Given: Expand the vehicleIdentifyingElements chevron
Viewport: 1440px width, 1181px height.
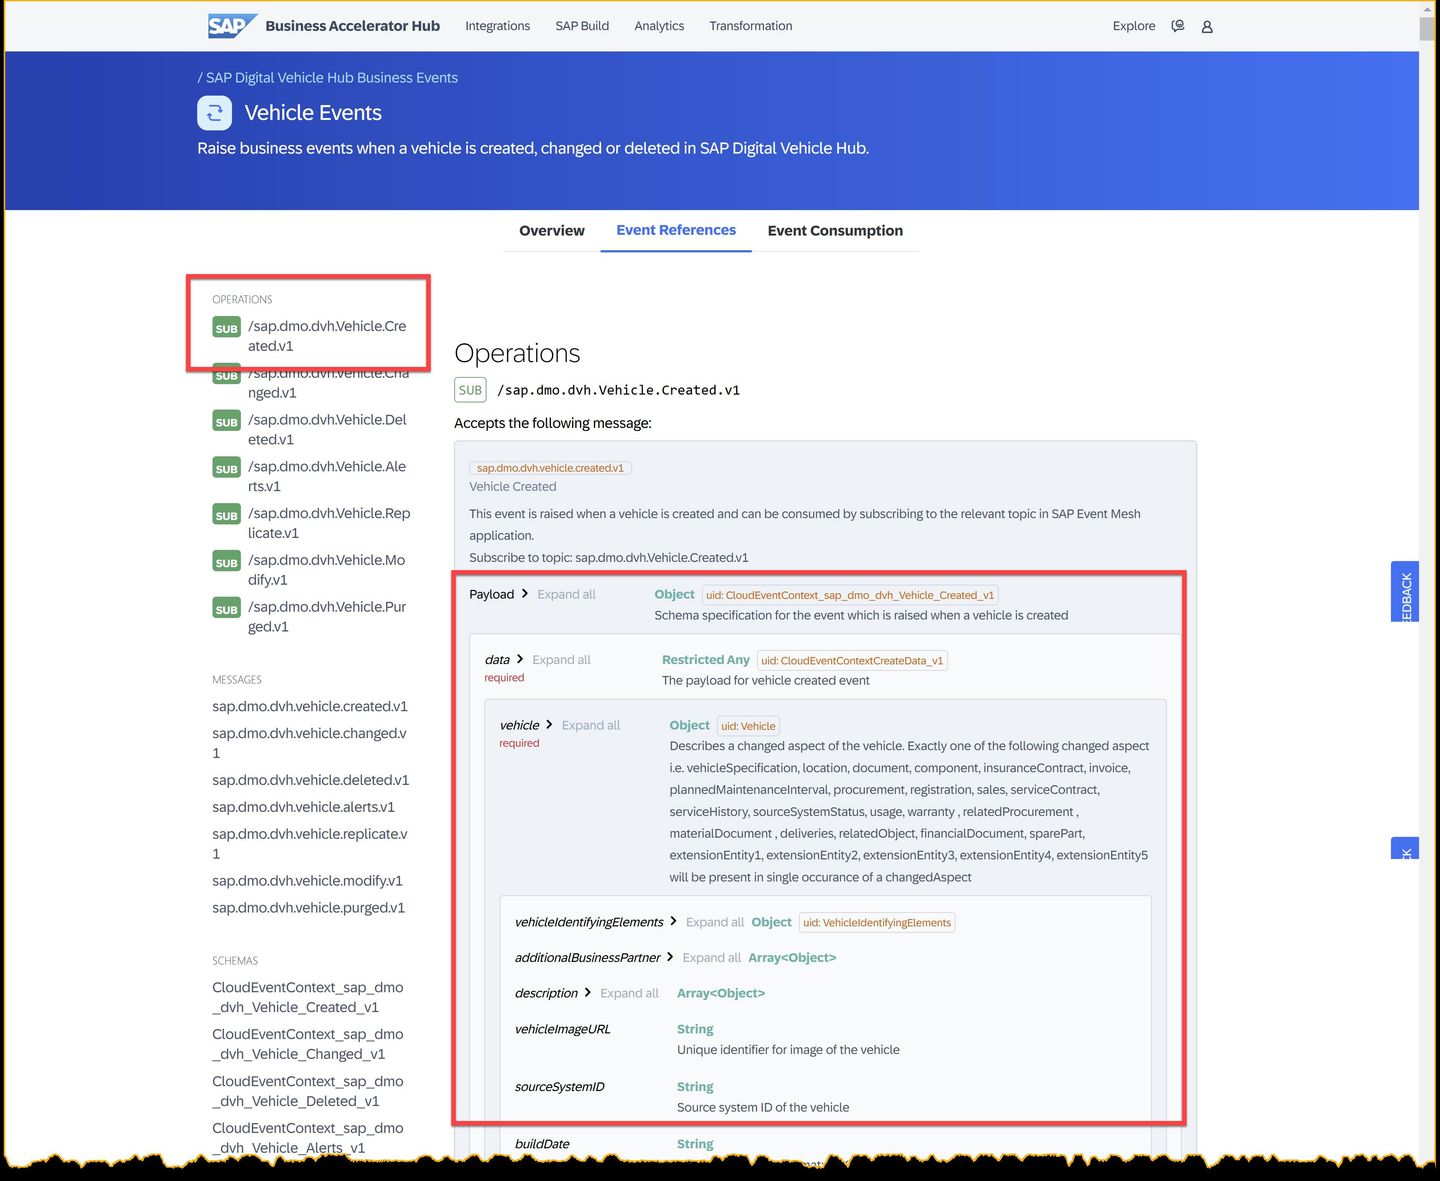Looking at the screenshot, I should point(673,922).
